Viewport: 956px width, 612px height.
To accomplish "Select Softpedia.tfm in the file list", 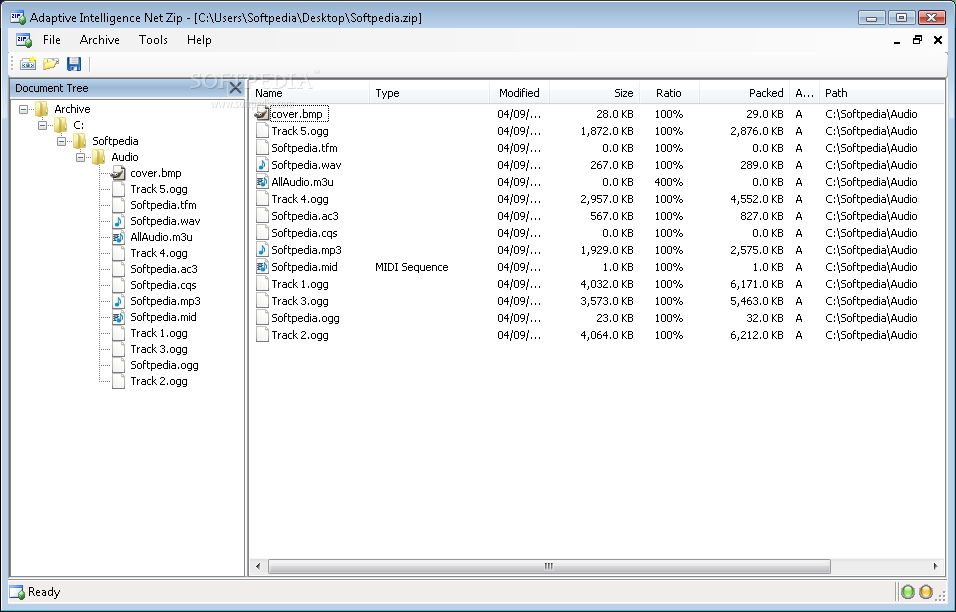I will [304, 148].
